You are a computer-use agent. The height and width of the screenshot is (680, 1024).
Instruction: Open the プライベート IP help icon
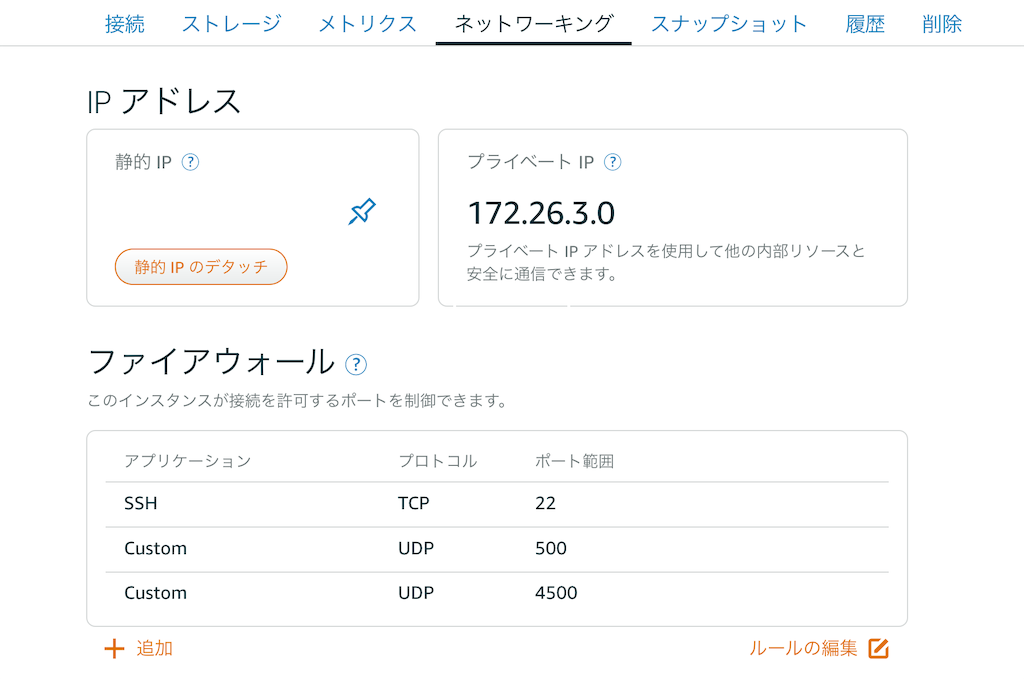tap(614, 161)
